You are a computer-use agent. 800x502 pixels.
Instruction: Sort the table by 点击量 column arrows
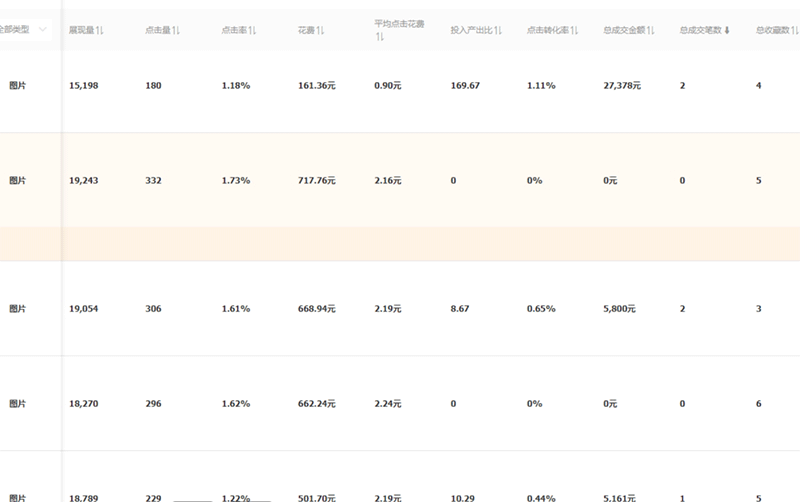pos(176,31)
